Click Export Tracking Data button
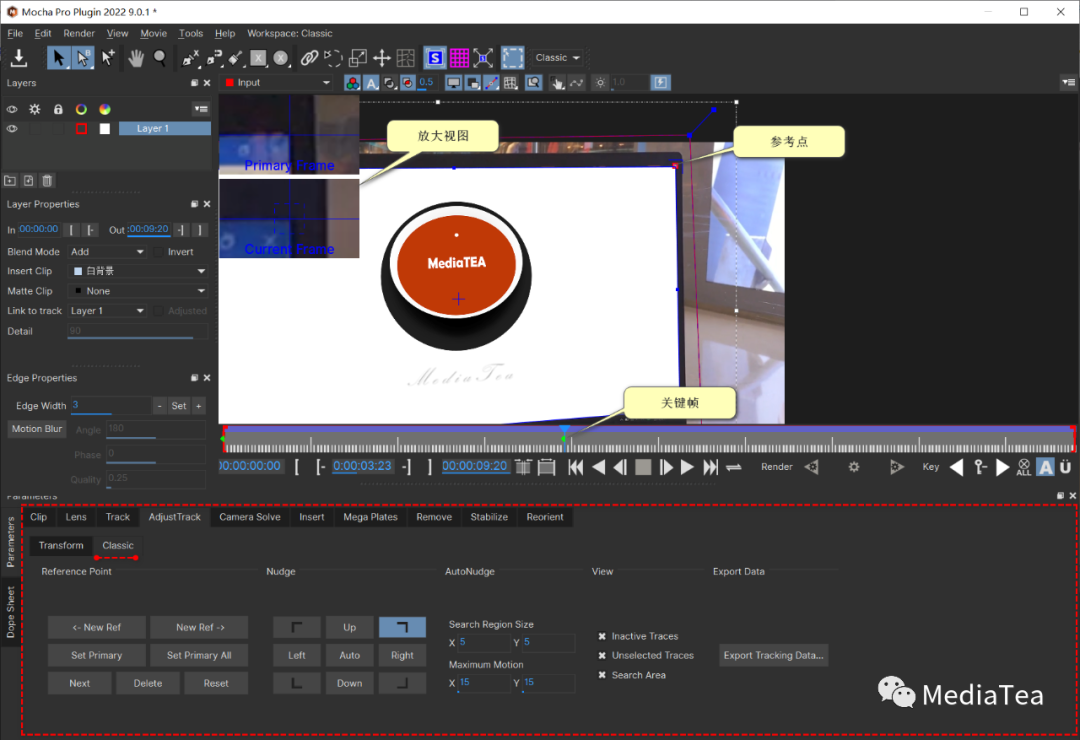The width and height of the screenshot is (1080, 740). coord(773,655)
